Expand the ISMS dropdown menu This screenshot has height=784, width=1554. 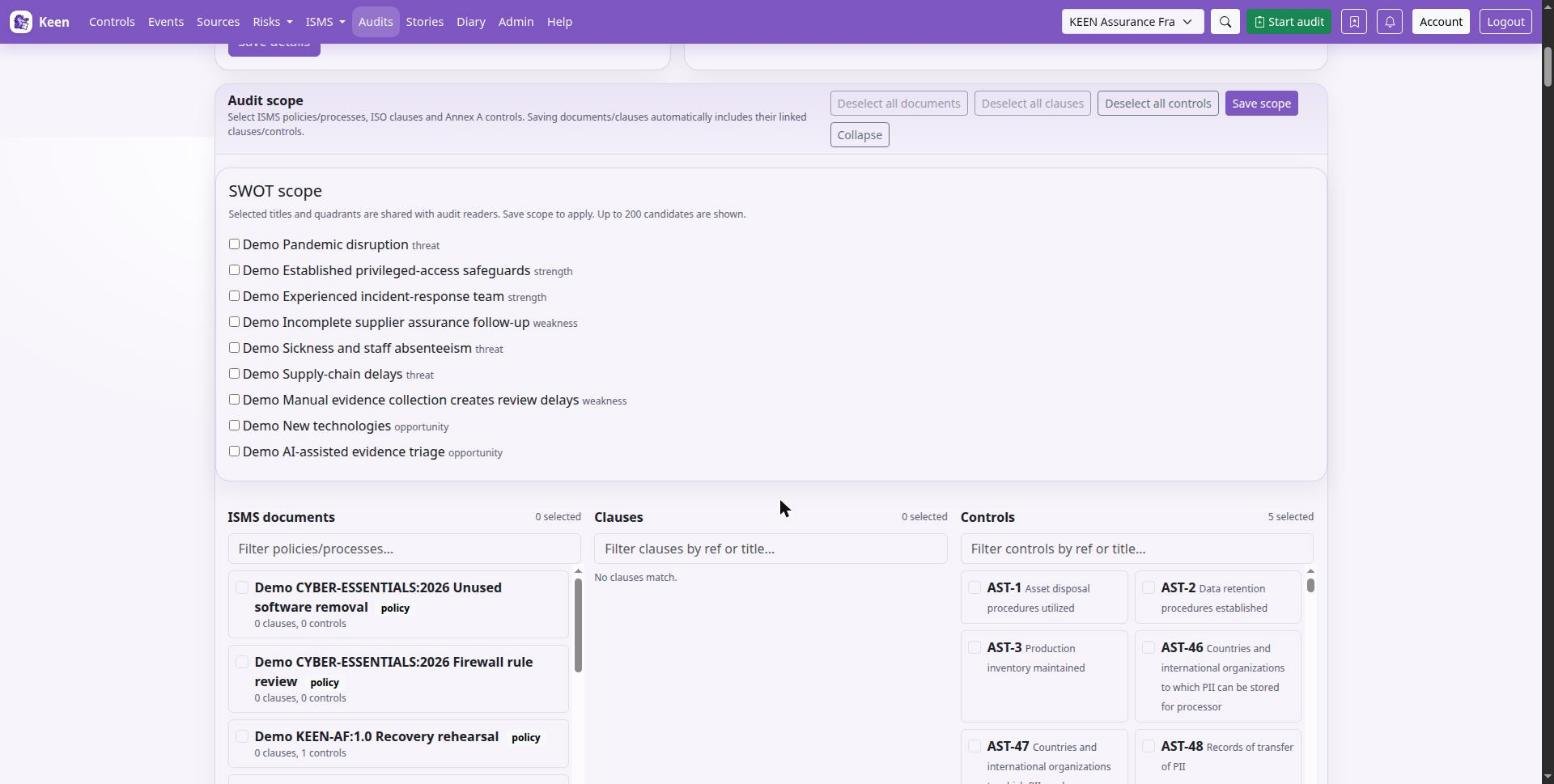[325, 22]
